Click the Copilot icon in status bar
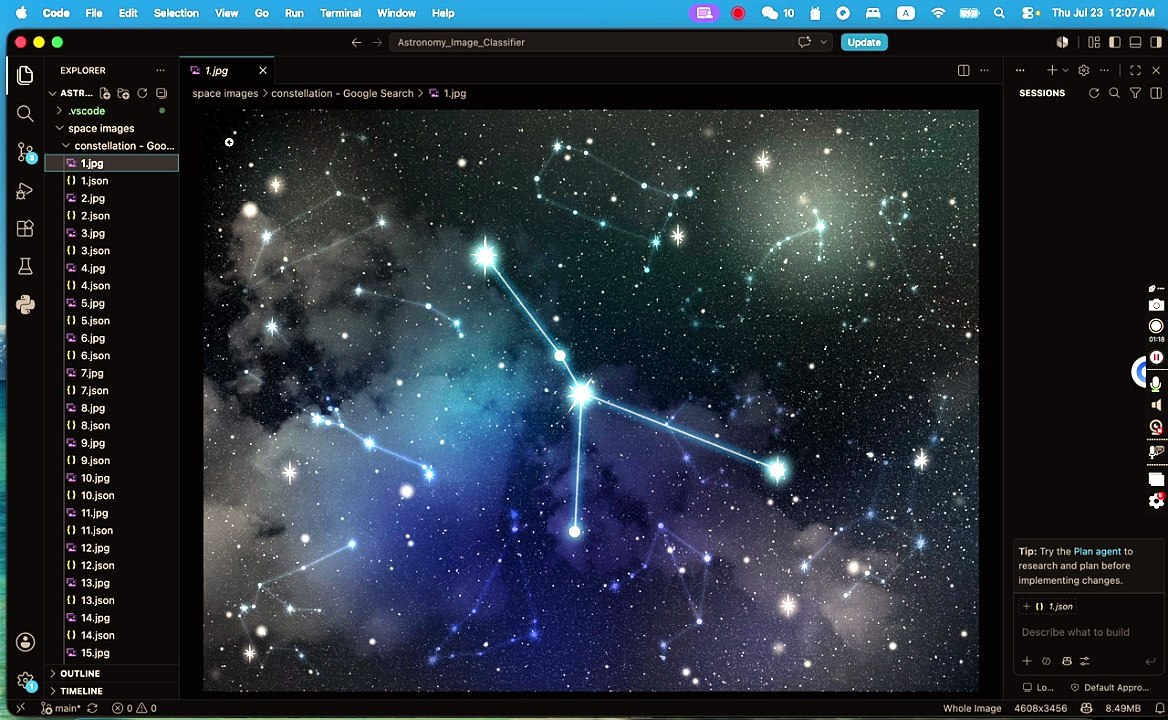 coord(1086,708)
